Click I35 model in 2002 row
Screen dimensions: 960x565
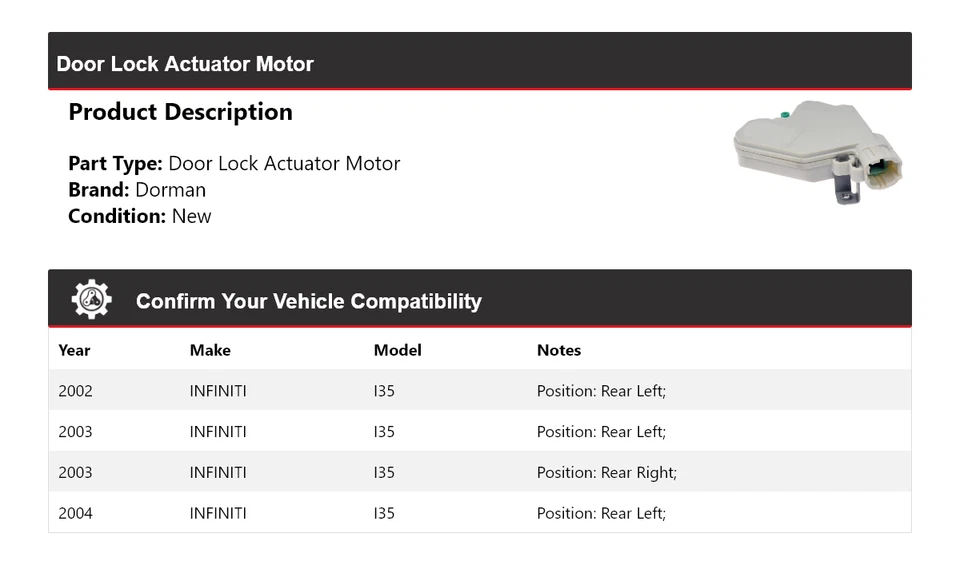384,391
